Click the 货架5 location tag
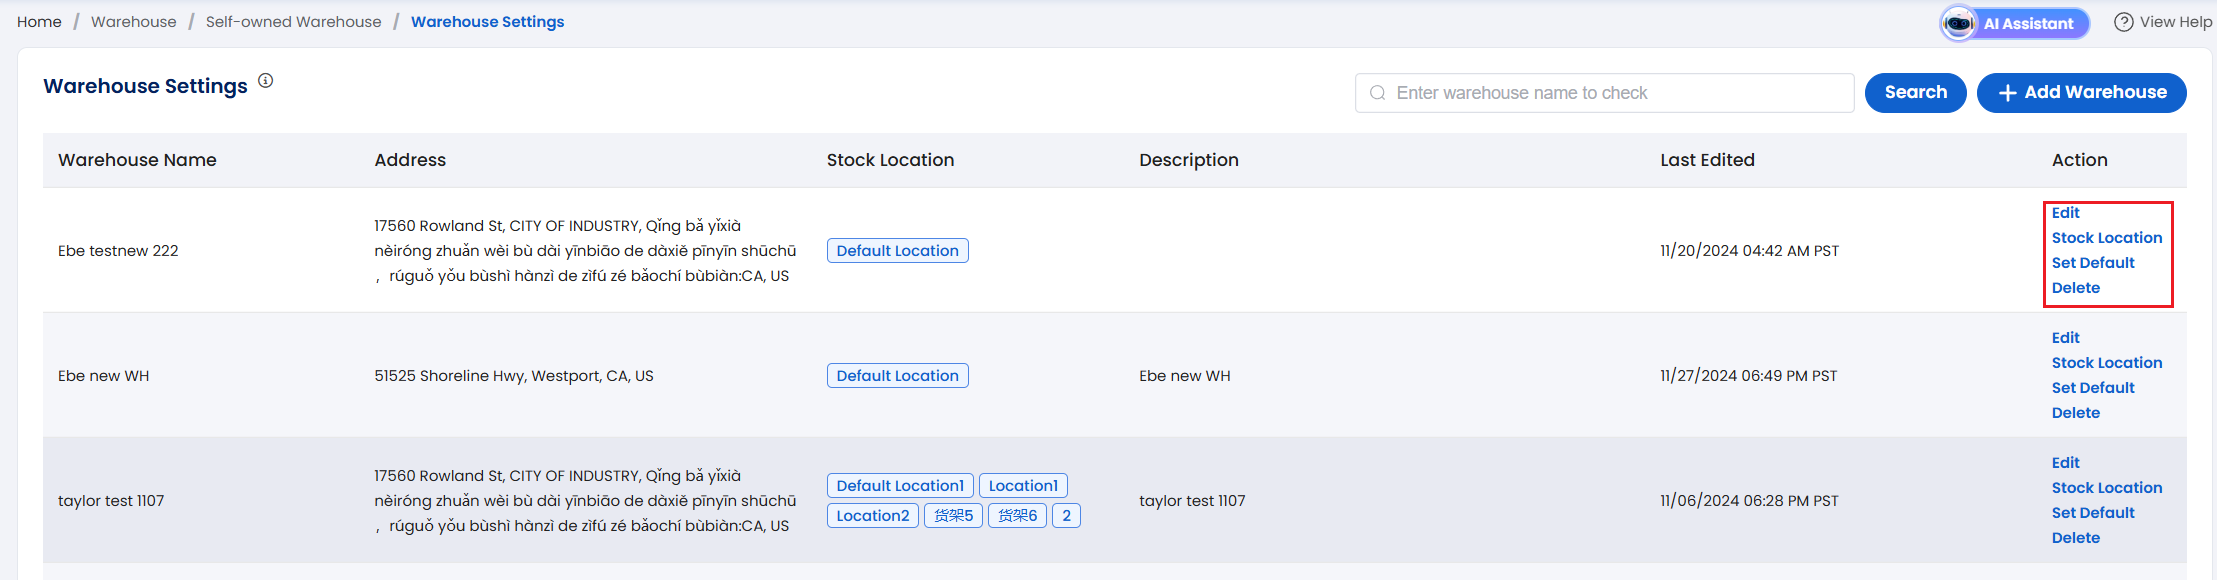The height and width of the screenshot is (580, 2217). [953, 516]
